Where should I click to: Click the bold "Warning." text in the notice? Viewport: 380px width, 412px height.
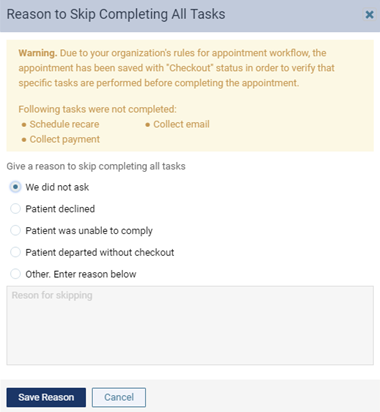tap(38, 53)
